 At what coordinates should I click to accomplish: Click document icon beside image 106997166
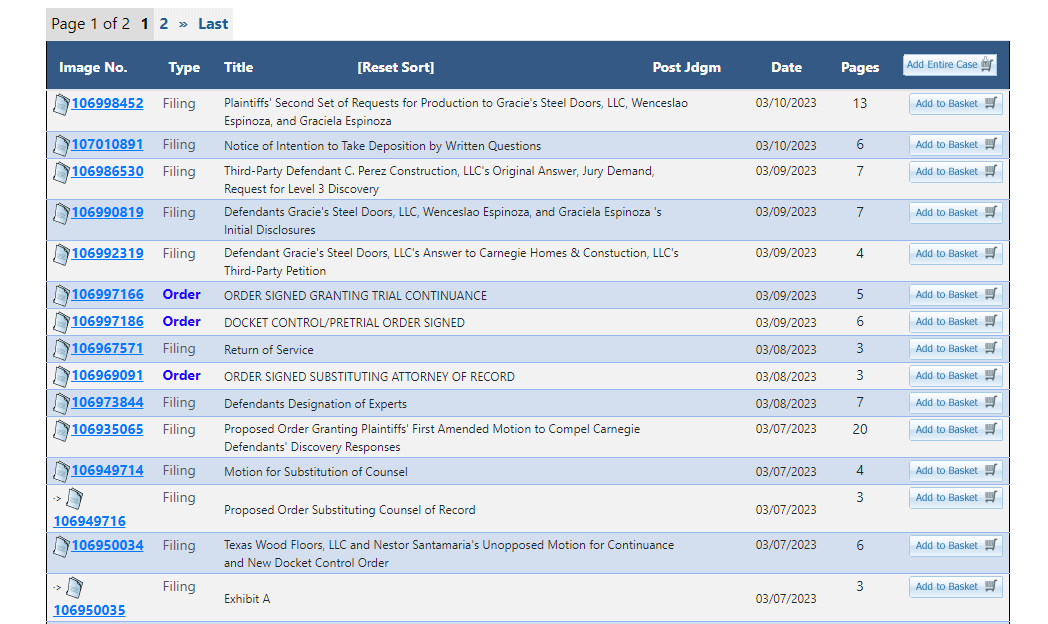[61, 295]
